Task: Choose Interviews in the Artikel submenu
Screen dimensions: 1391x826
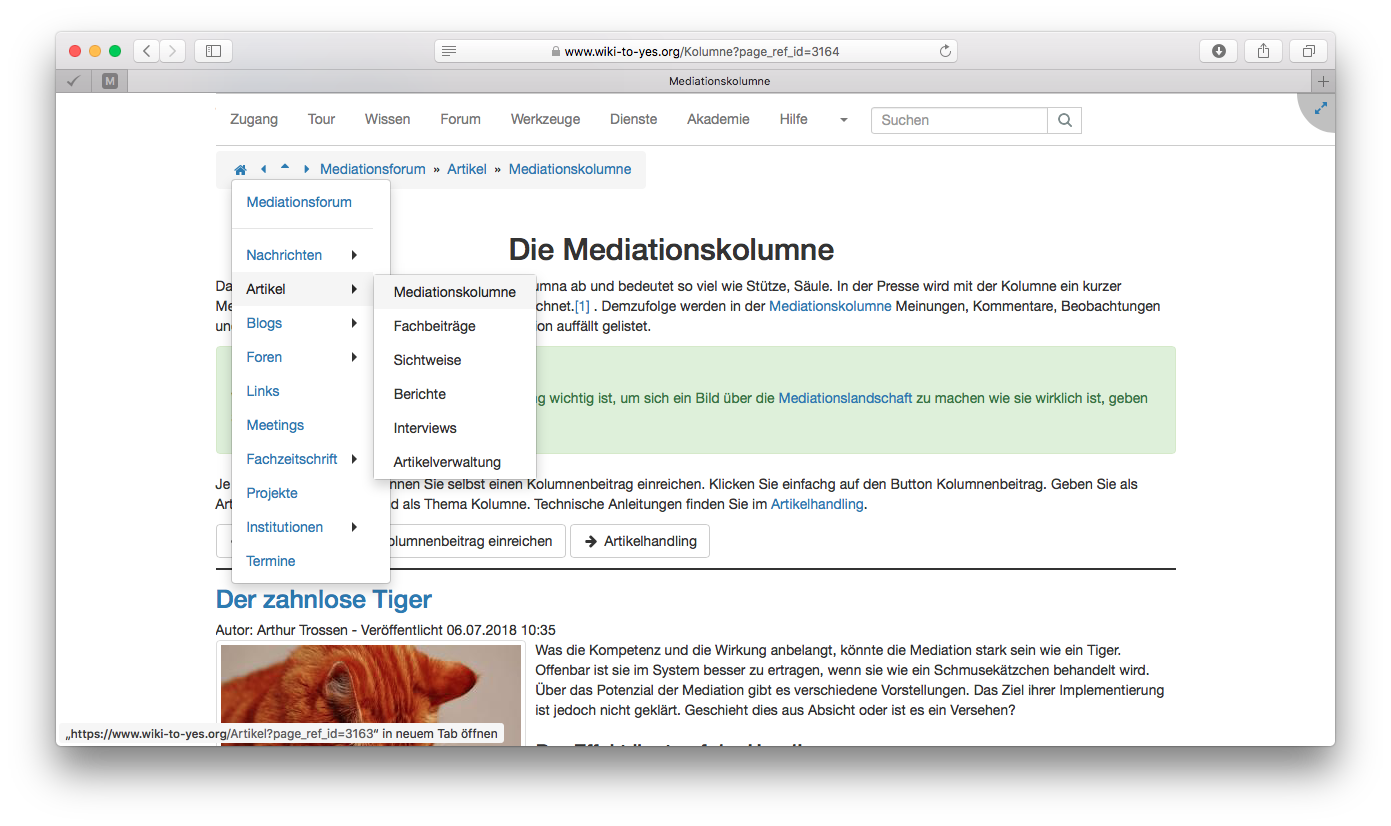Action: 425,428
